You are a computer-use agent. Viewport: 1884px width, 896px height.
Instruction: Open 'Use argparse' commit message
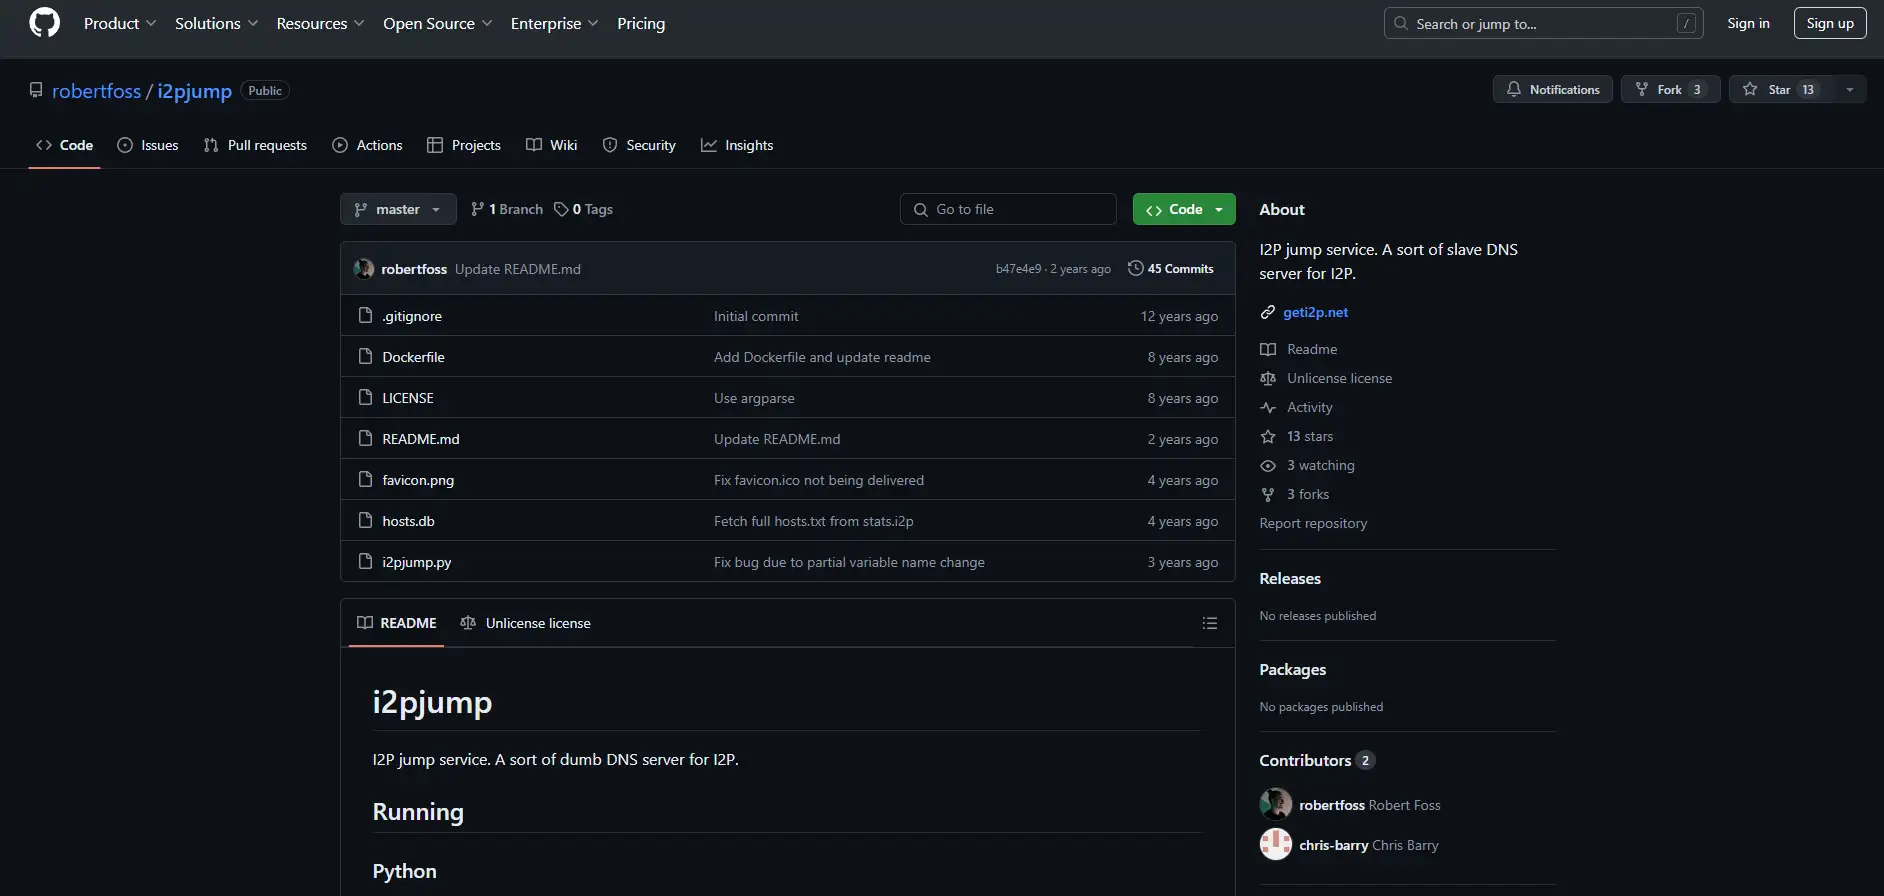754,398
